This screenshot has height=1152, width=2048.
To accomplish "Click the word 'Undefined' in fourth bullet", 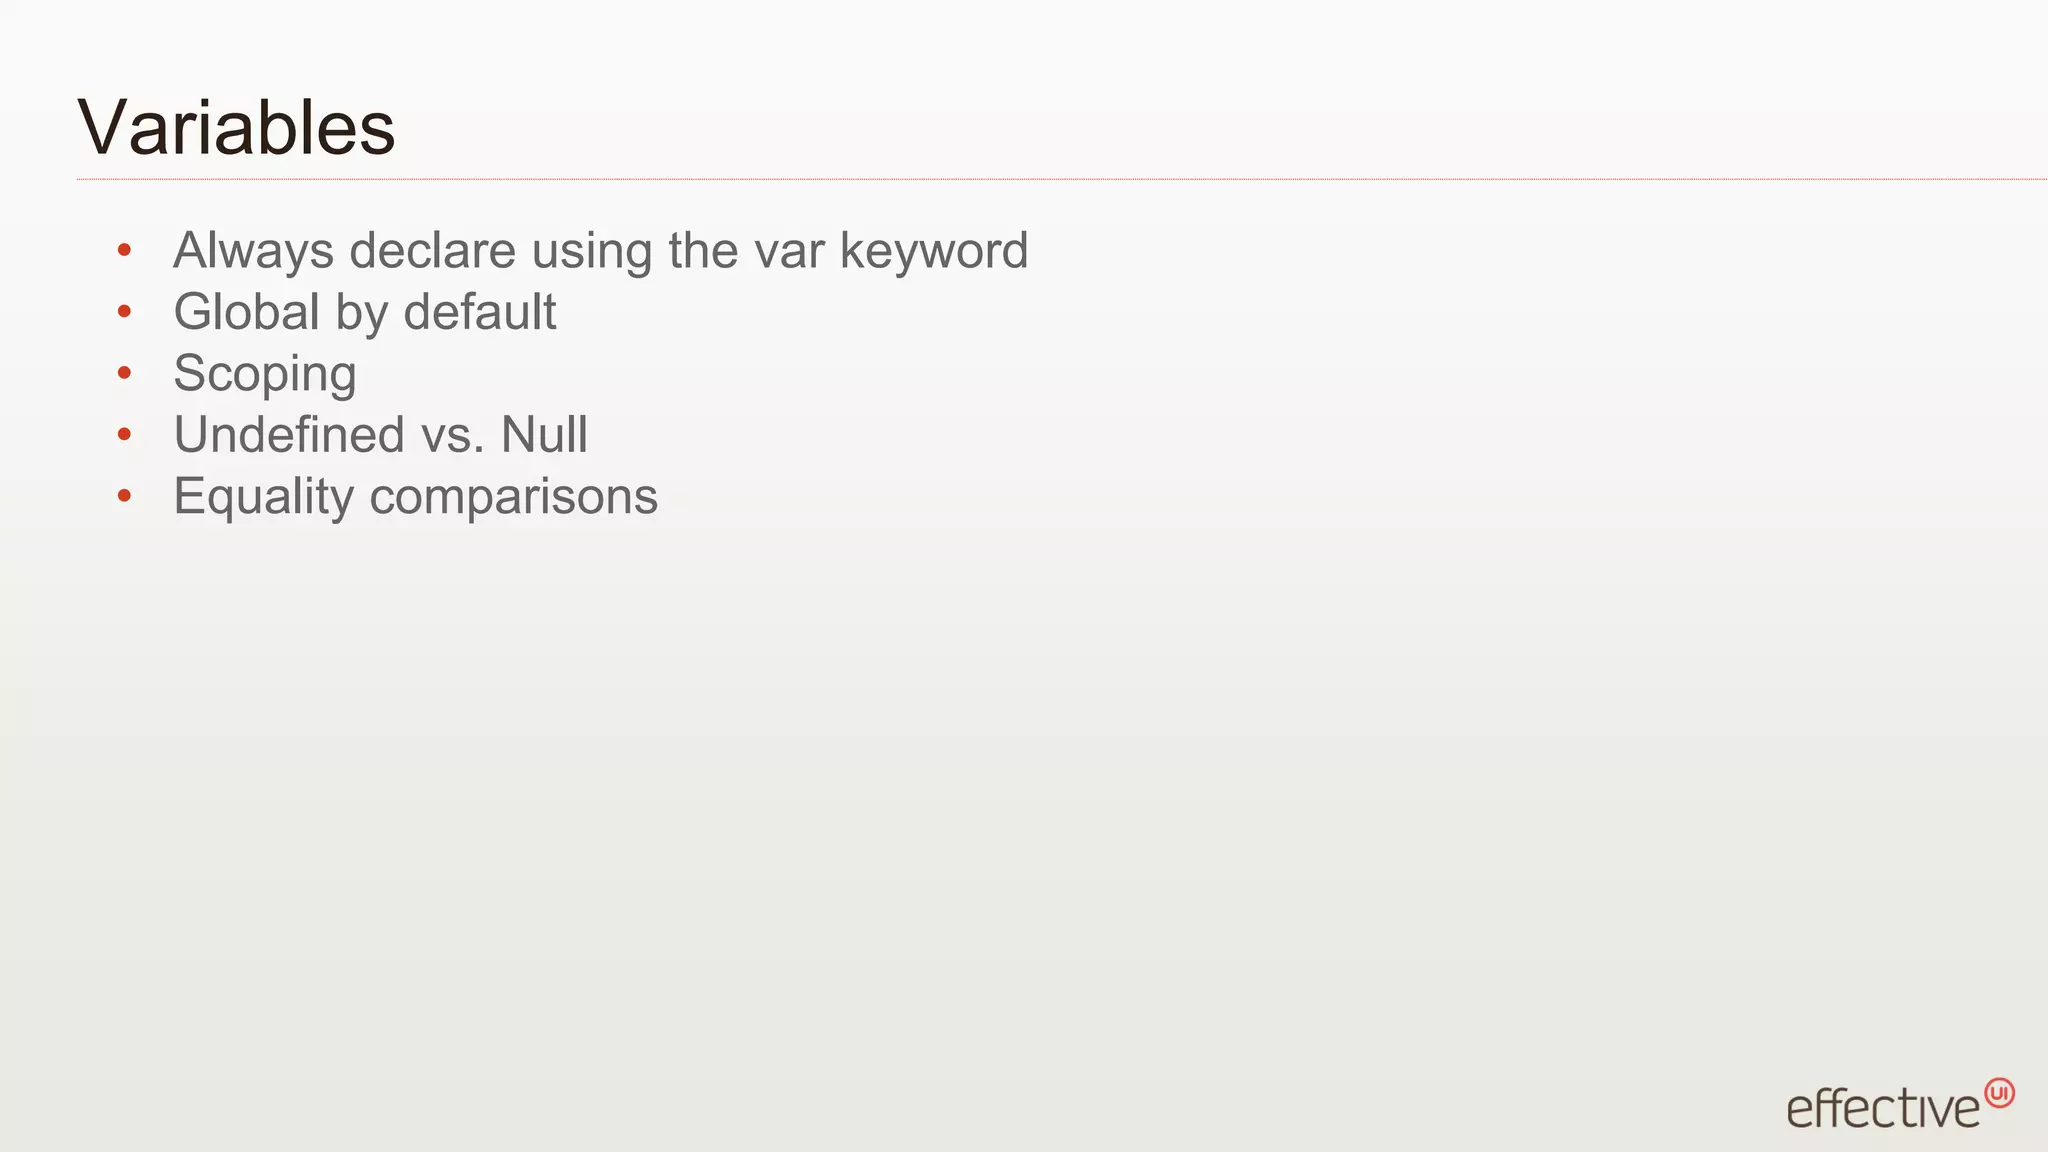I will [289, 435].
